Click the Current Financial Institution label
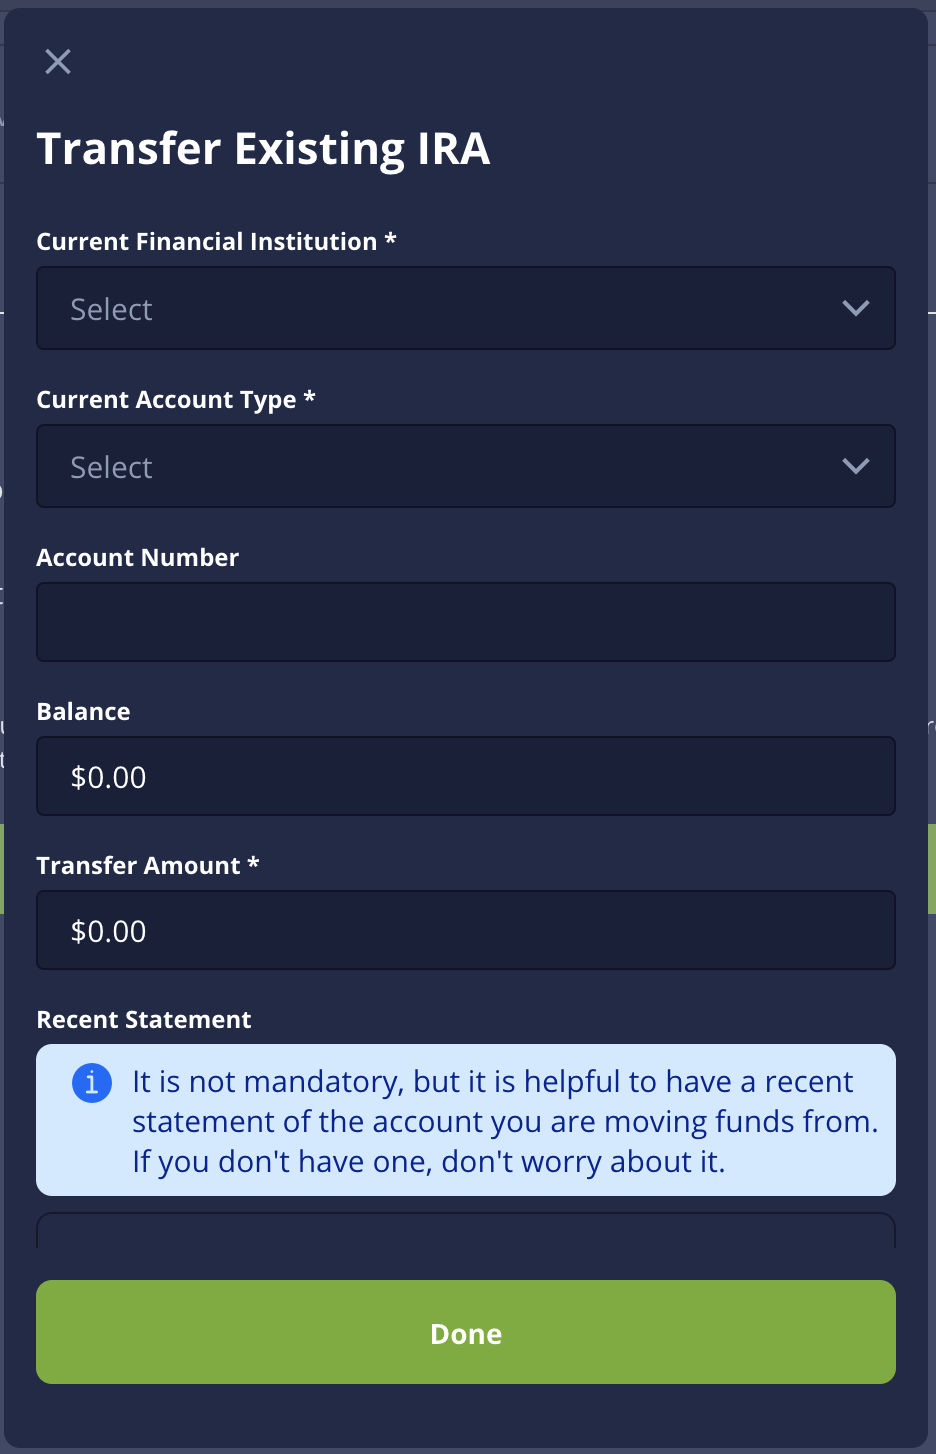The width and height of the screenshot is (936, 1454). point(216,242)
